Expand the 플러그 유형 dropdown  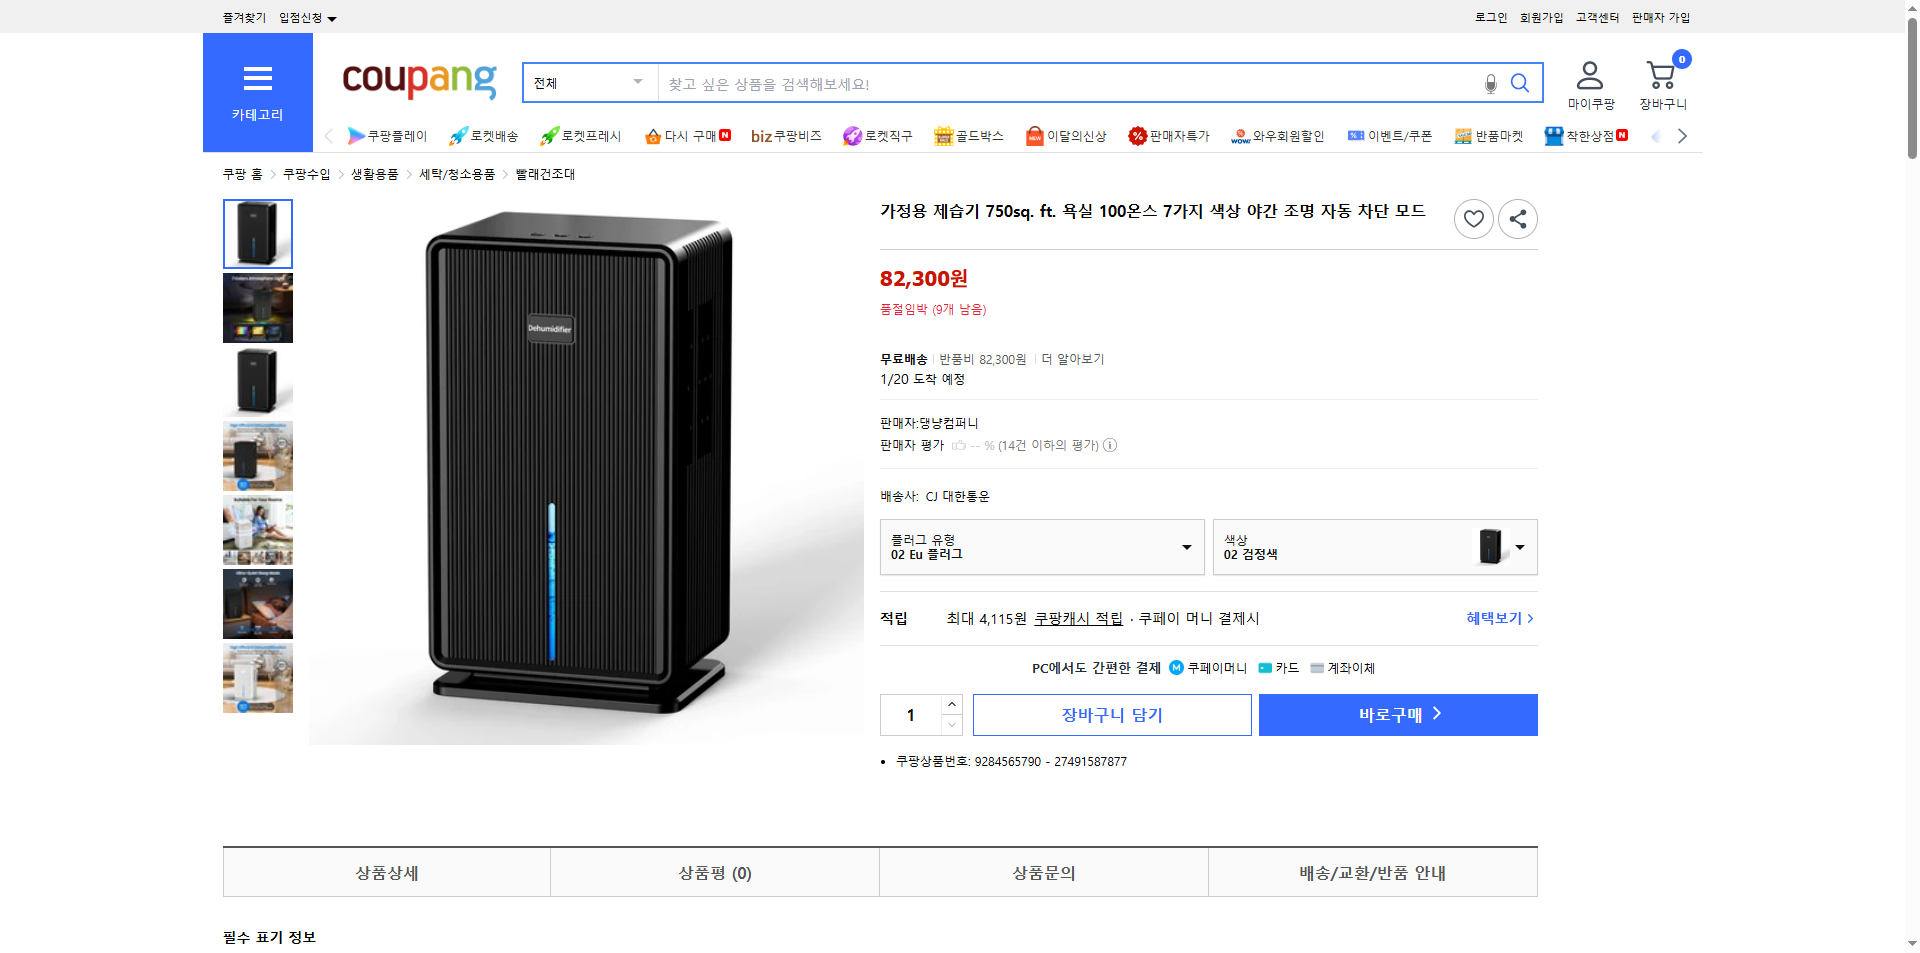1186,547
